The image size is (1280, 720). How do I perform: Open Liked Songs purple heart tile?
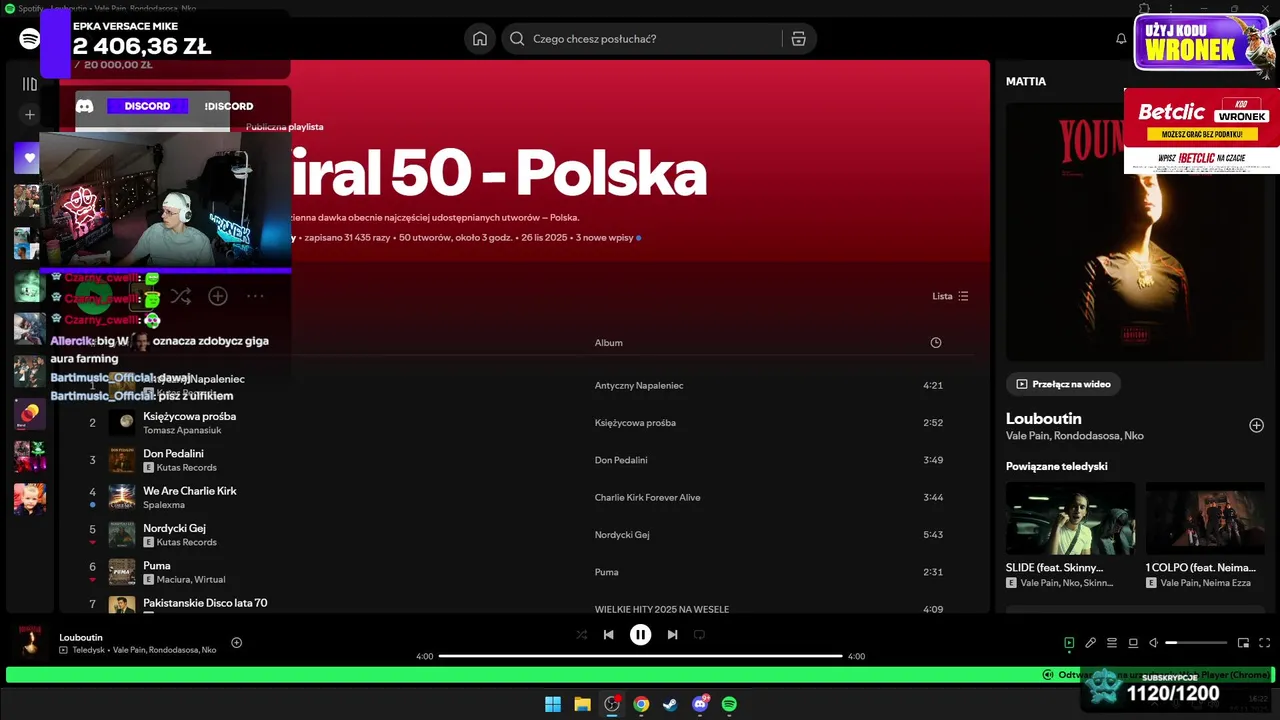coord(29,157)
